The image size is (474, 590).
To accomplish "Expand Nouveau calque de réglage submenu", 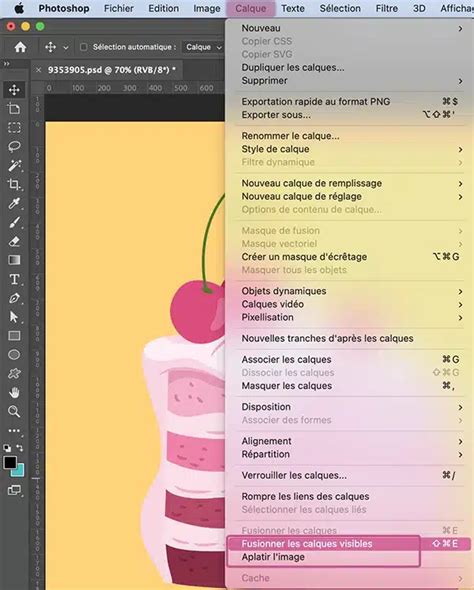I will point(460,197).
